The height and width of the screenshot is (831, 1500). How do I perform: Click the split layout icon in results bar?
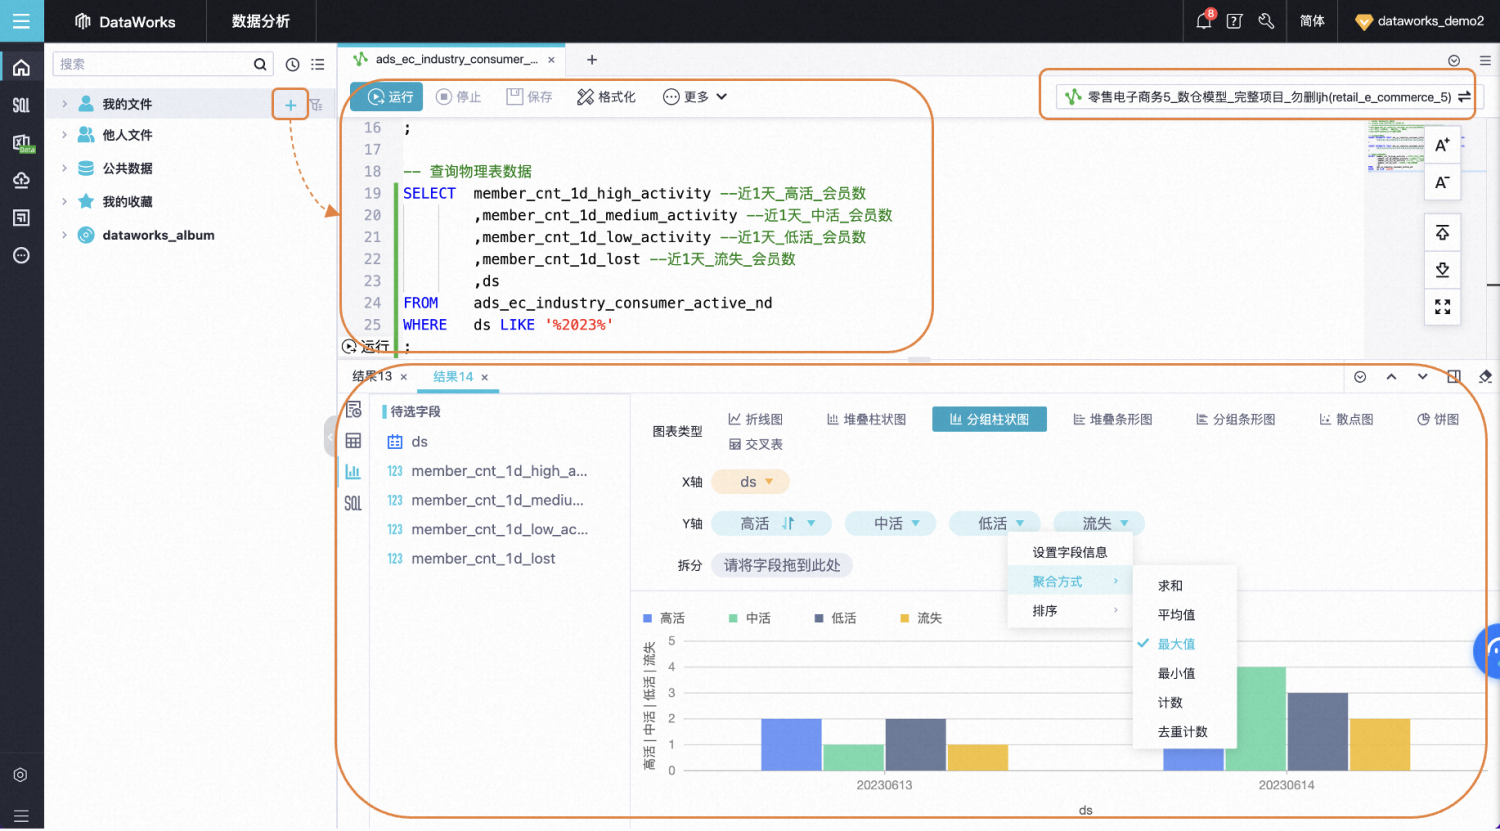1454,377
